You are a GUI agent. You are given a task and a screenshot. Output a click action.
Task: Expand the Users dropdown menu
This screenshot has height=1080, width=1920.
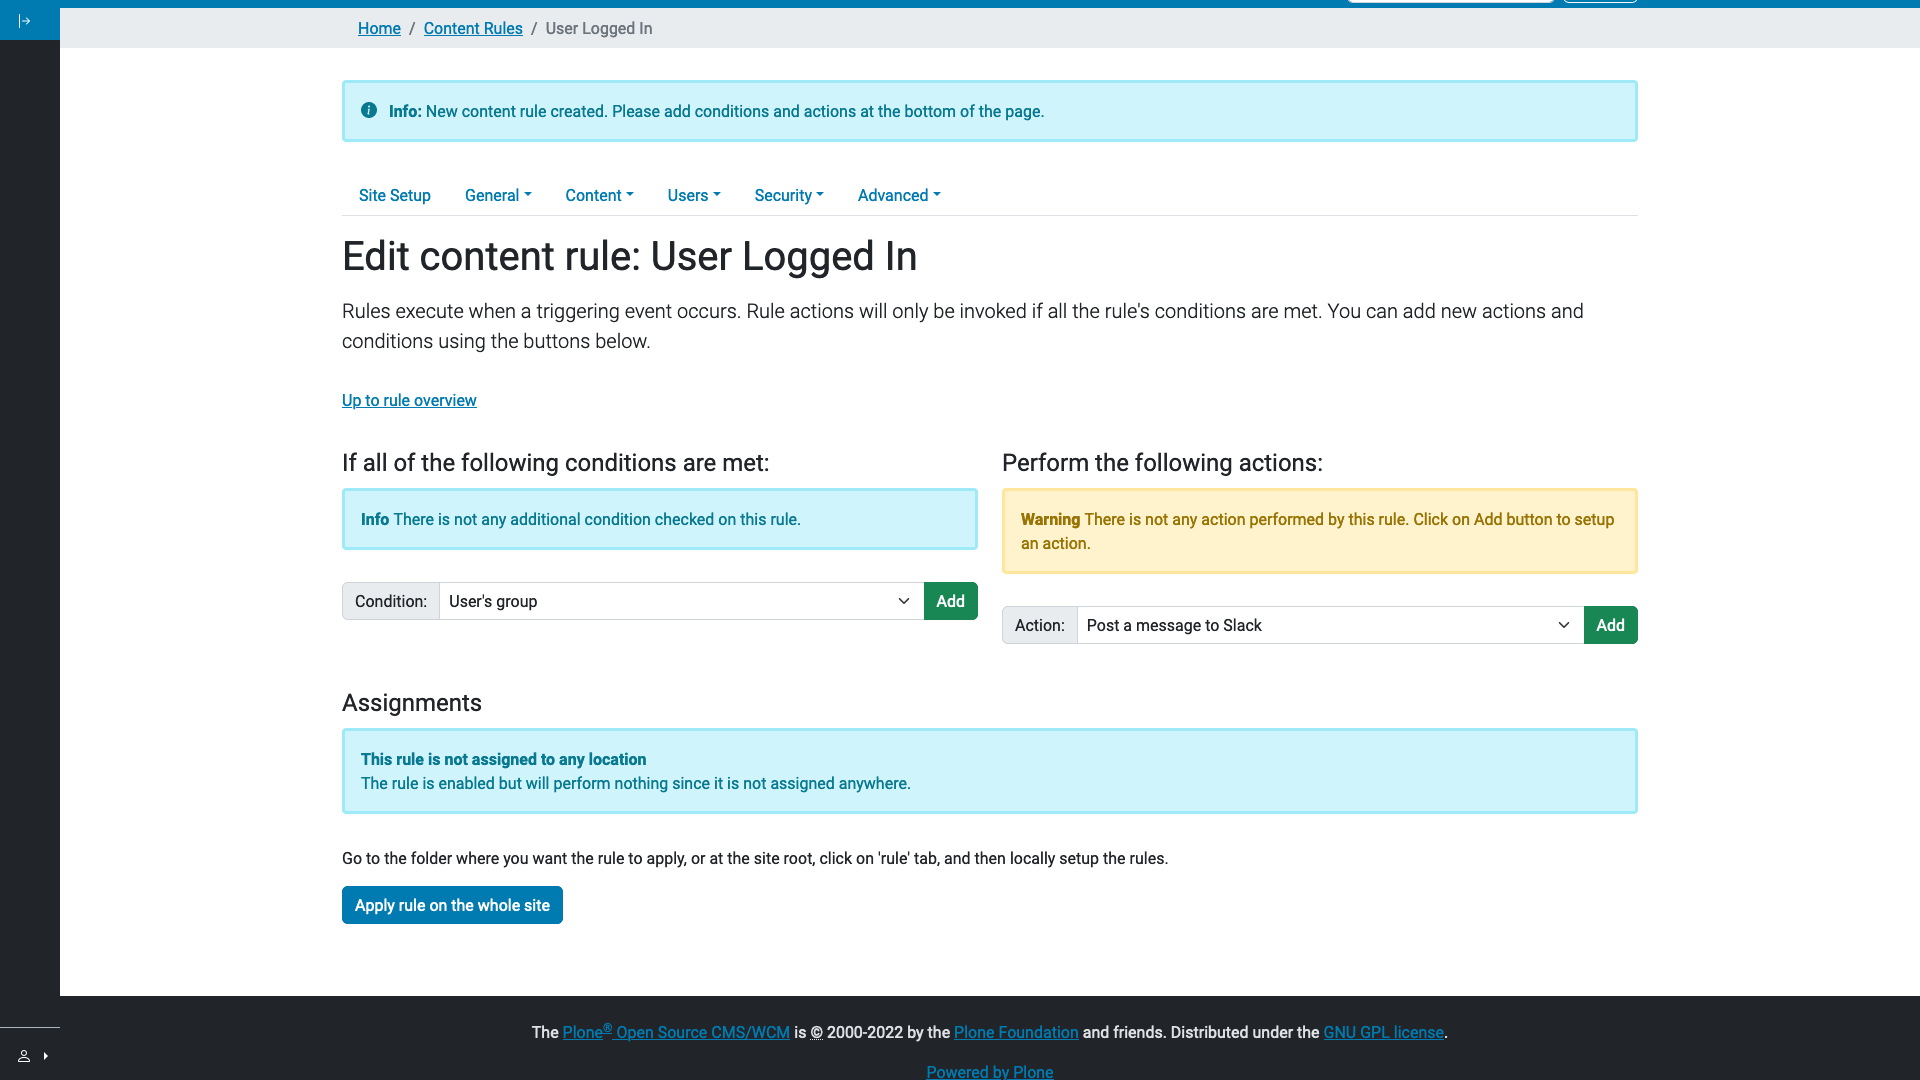(x=694, y=195)
